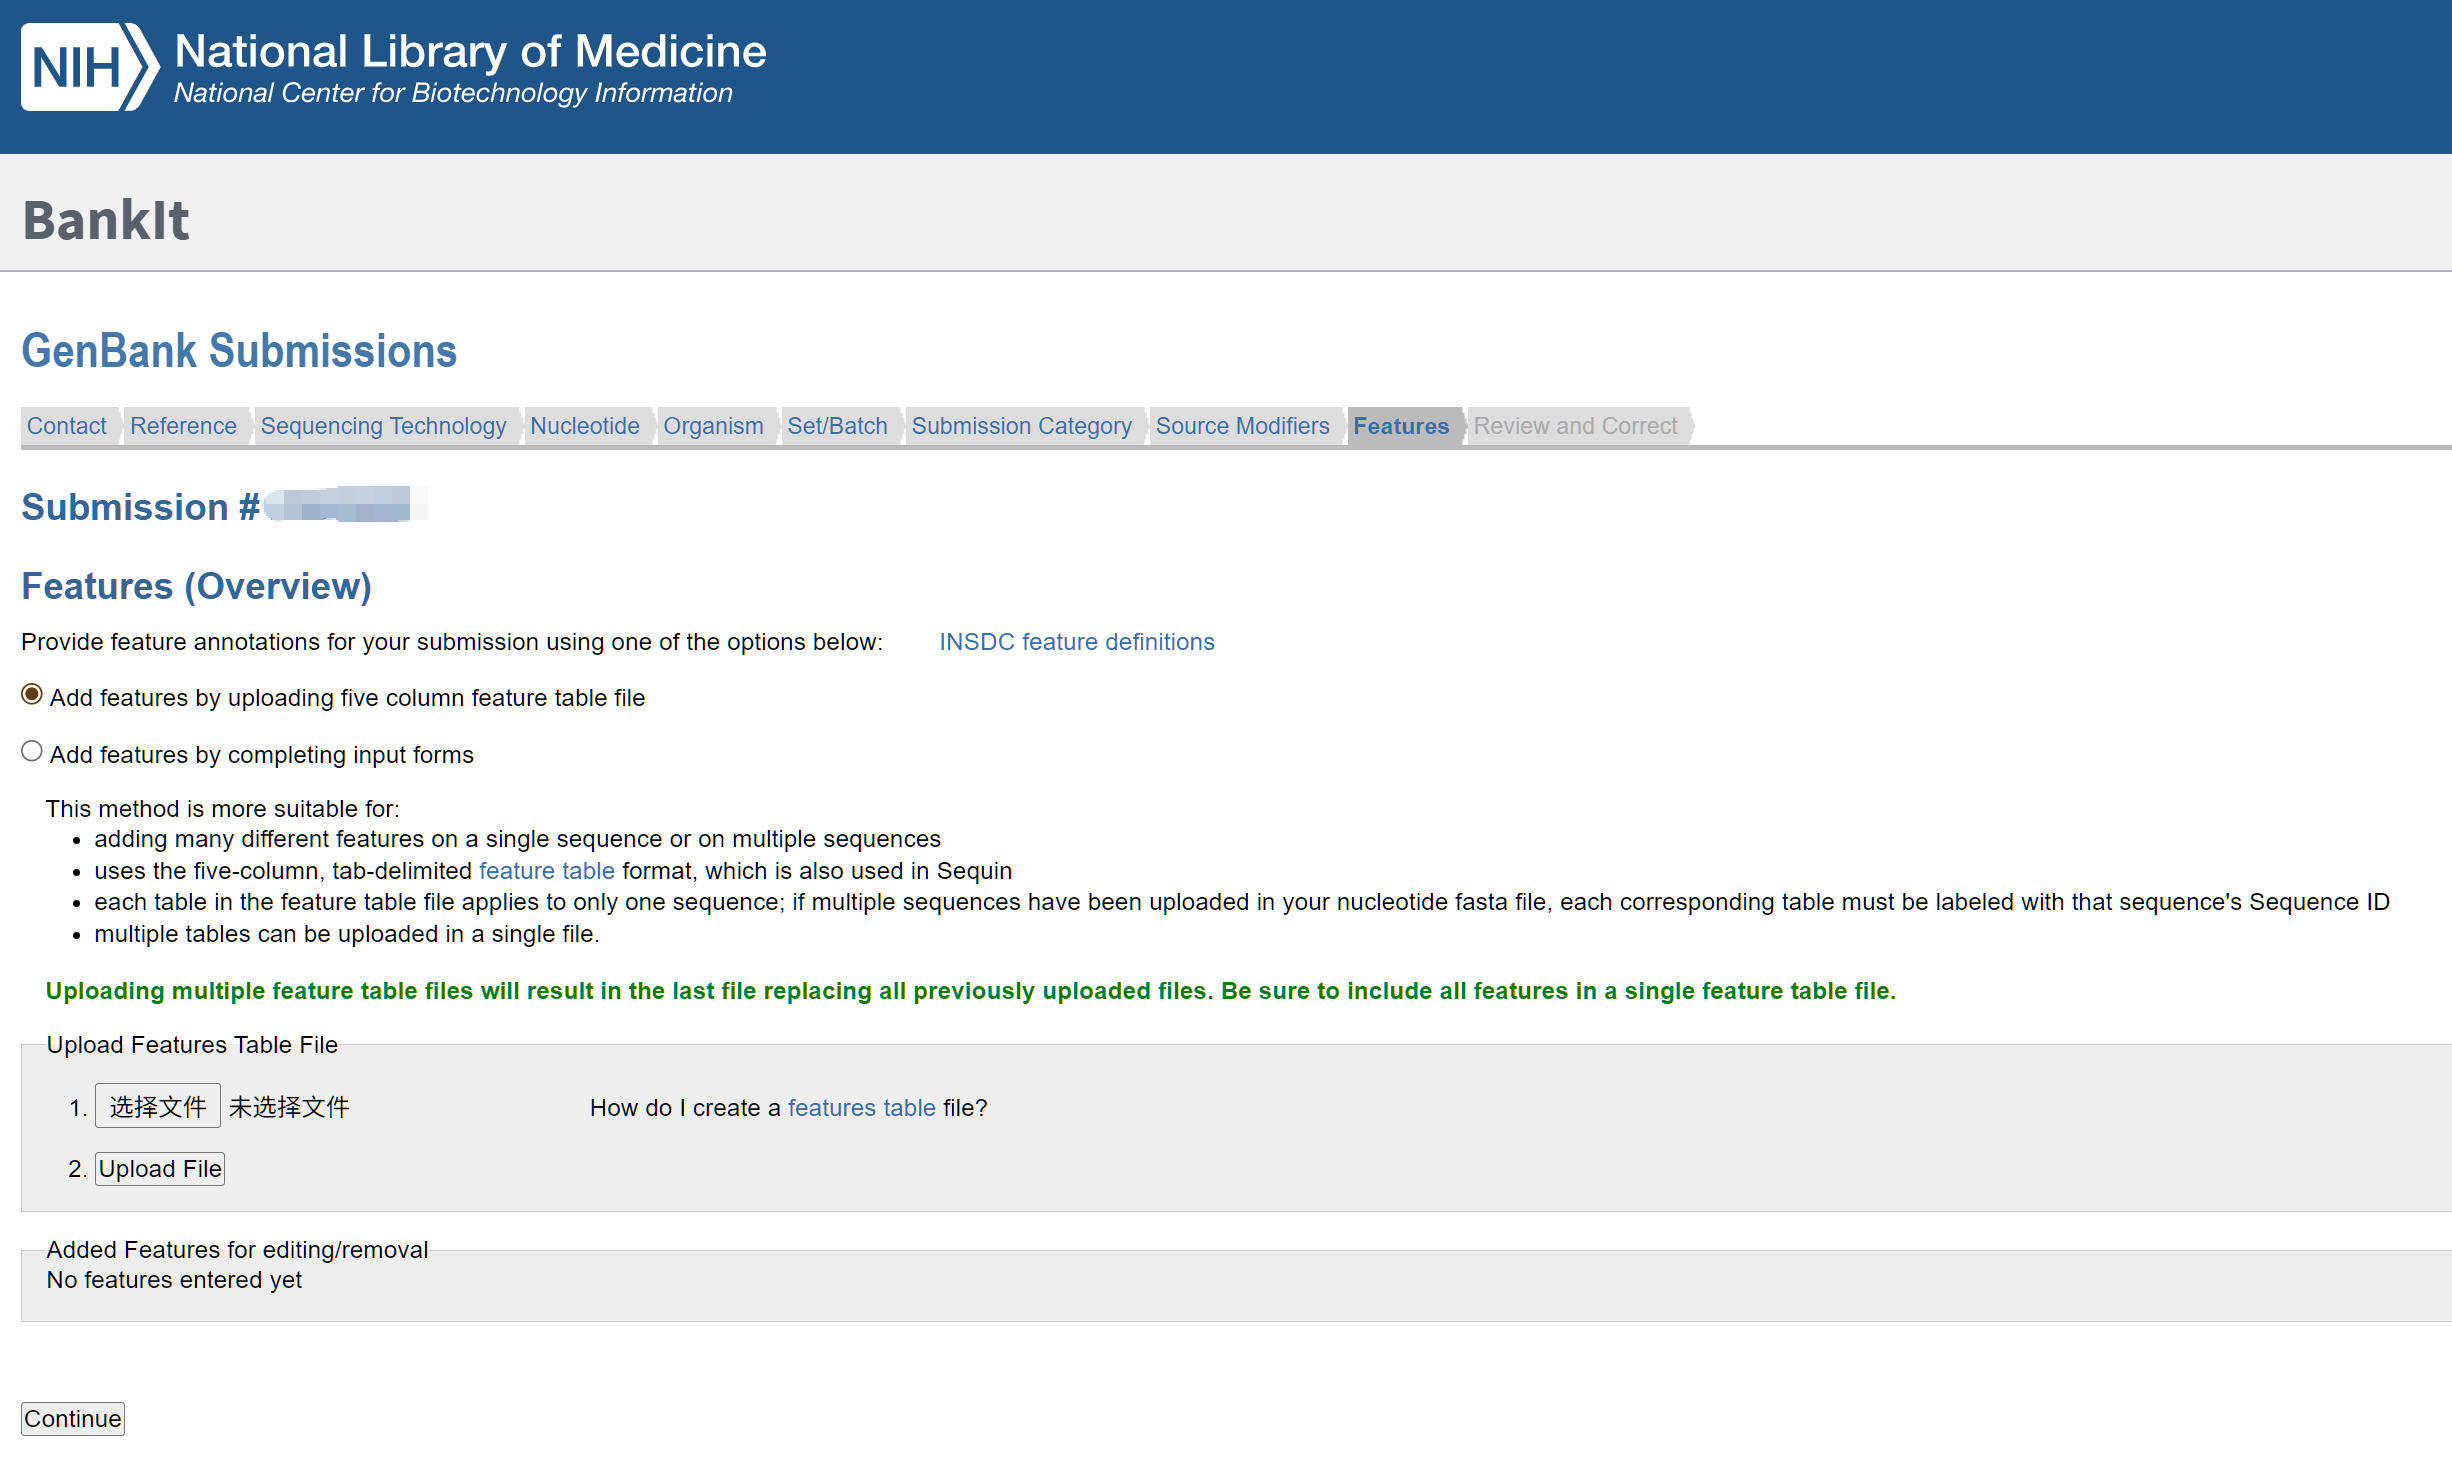Switch to Sequencing Technology tab

pos(383,426)
